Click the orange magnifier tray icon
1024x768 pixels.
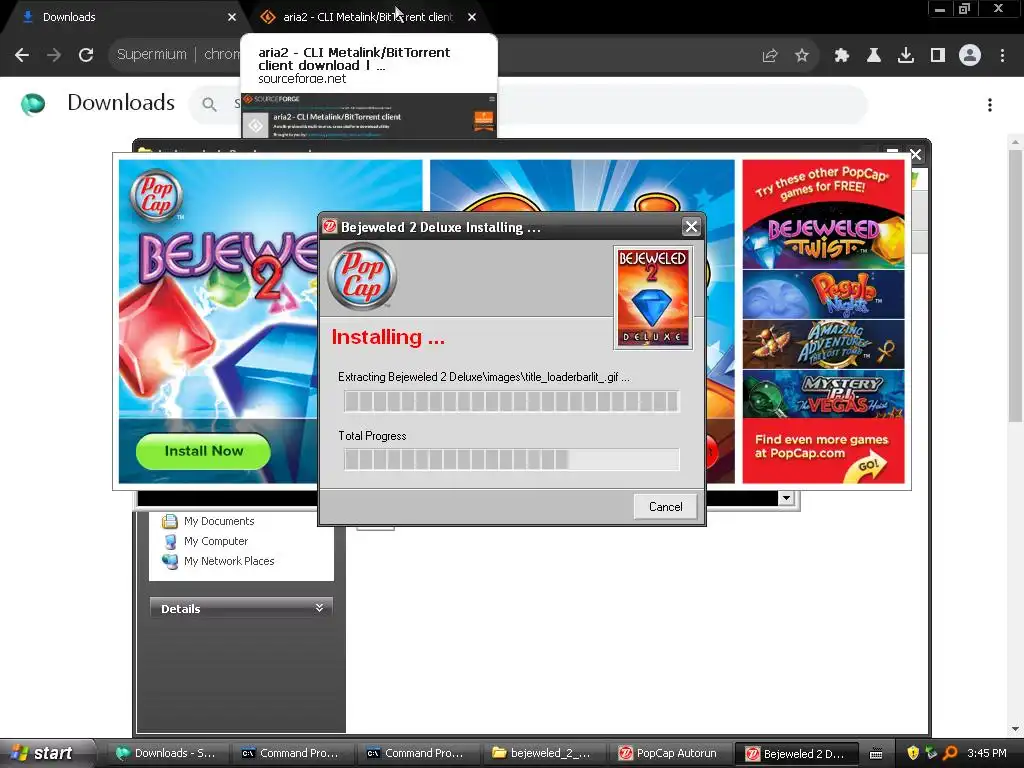950,753
